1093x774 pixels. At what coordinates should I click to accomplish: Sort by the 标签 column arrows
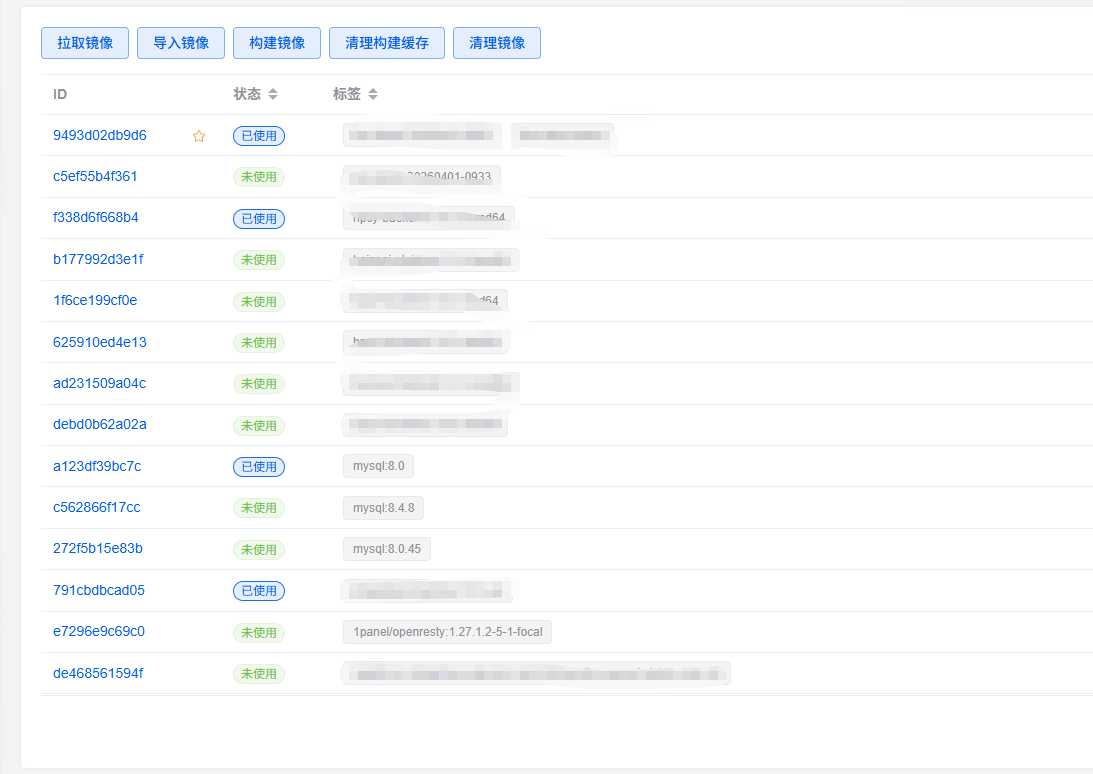[373, 94]
